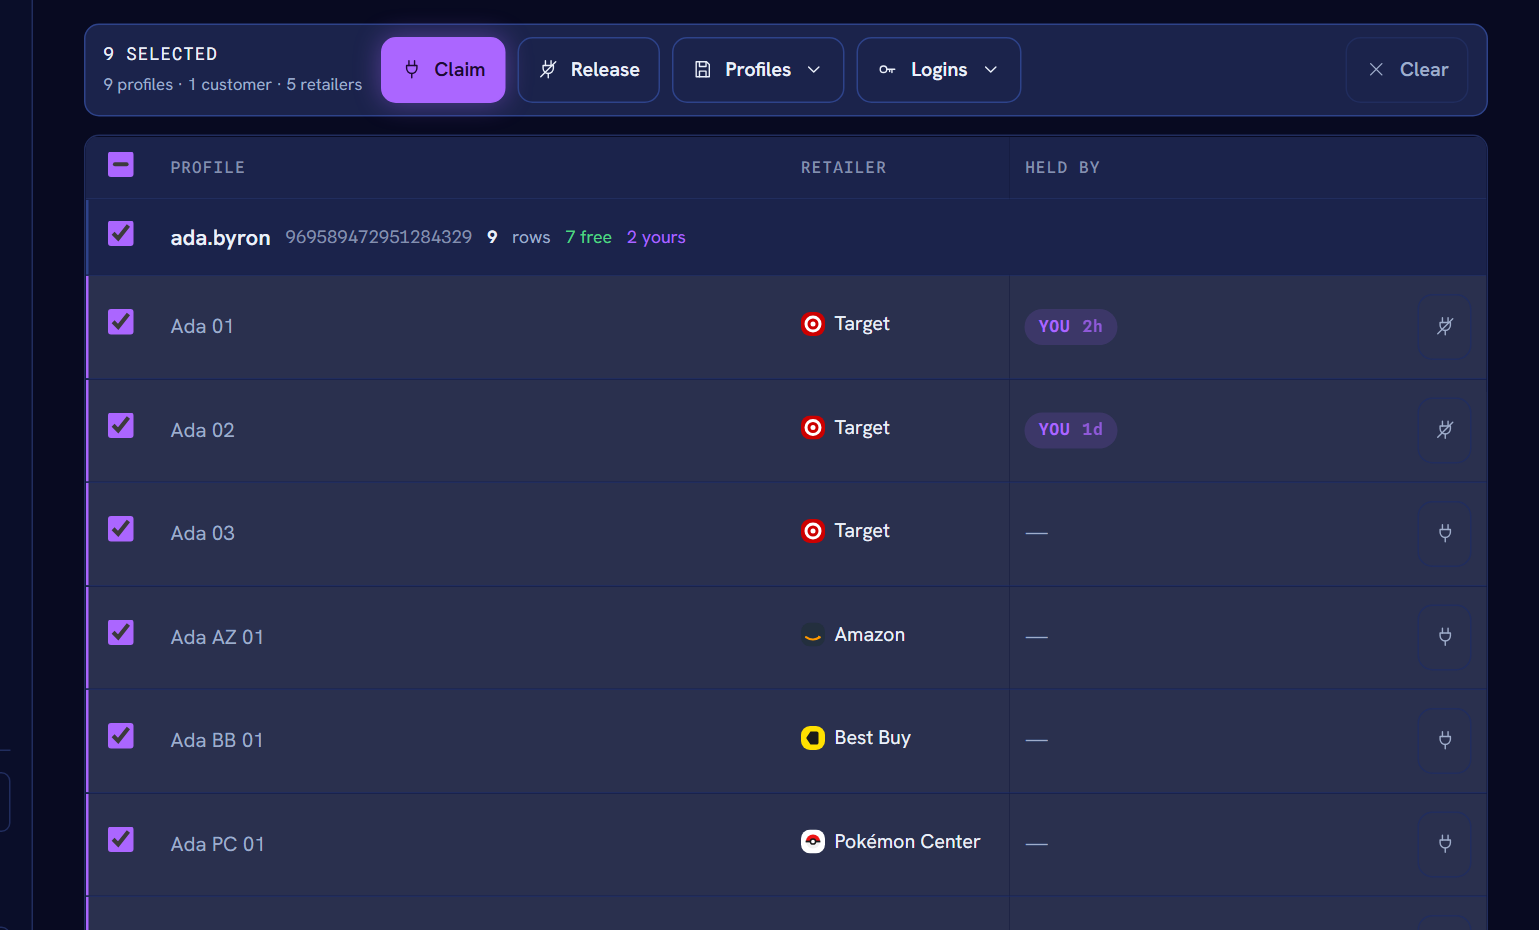Toggle the select-all checkbox in table header
The width and height of the screenshot is (1539, 930).
pyautogui.click(x=121, y=165)
